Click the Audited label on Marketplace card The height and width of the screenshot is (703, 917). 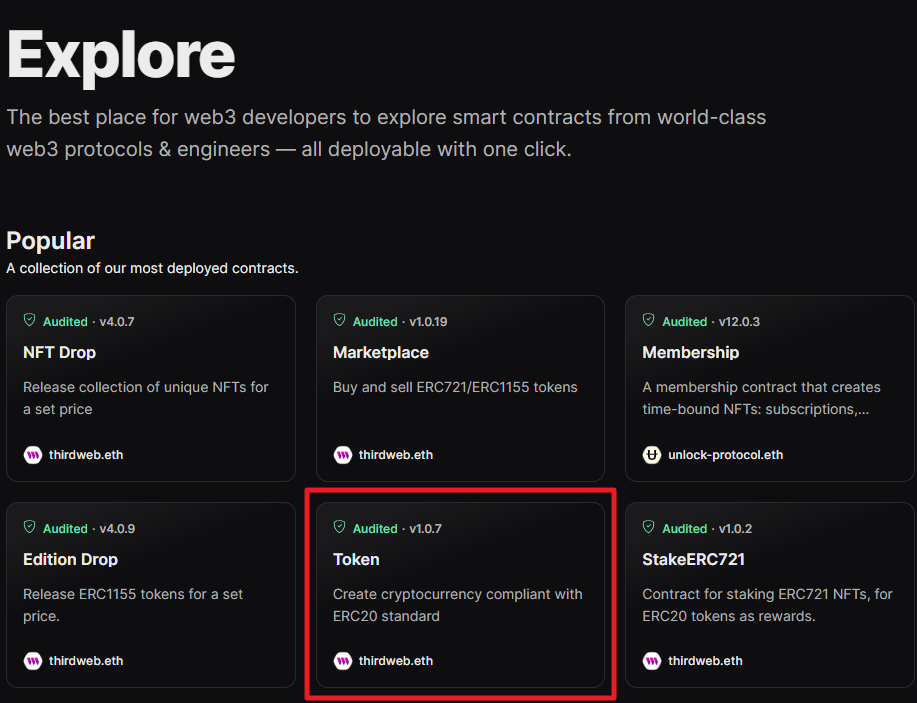[375, 322]
